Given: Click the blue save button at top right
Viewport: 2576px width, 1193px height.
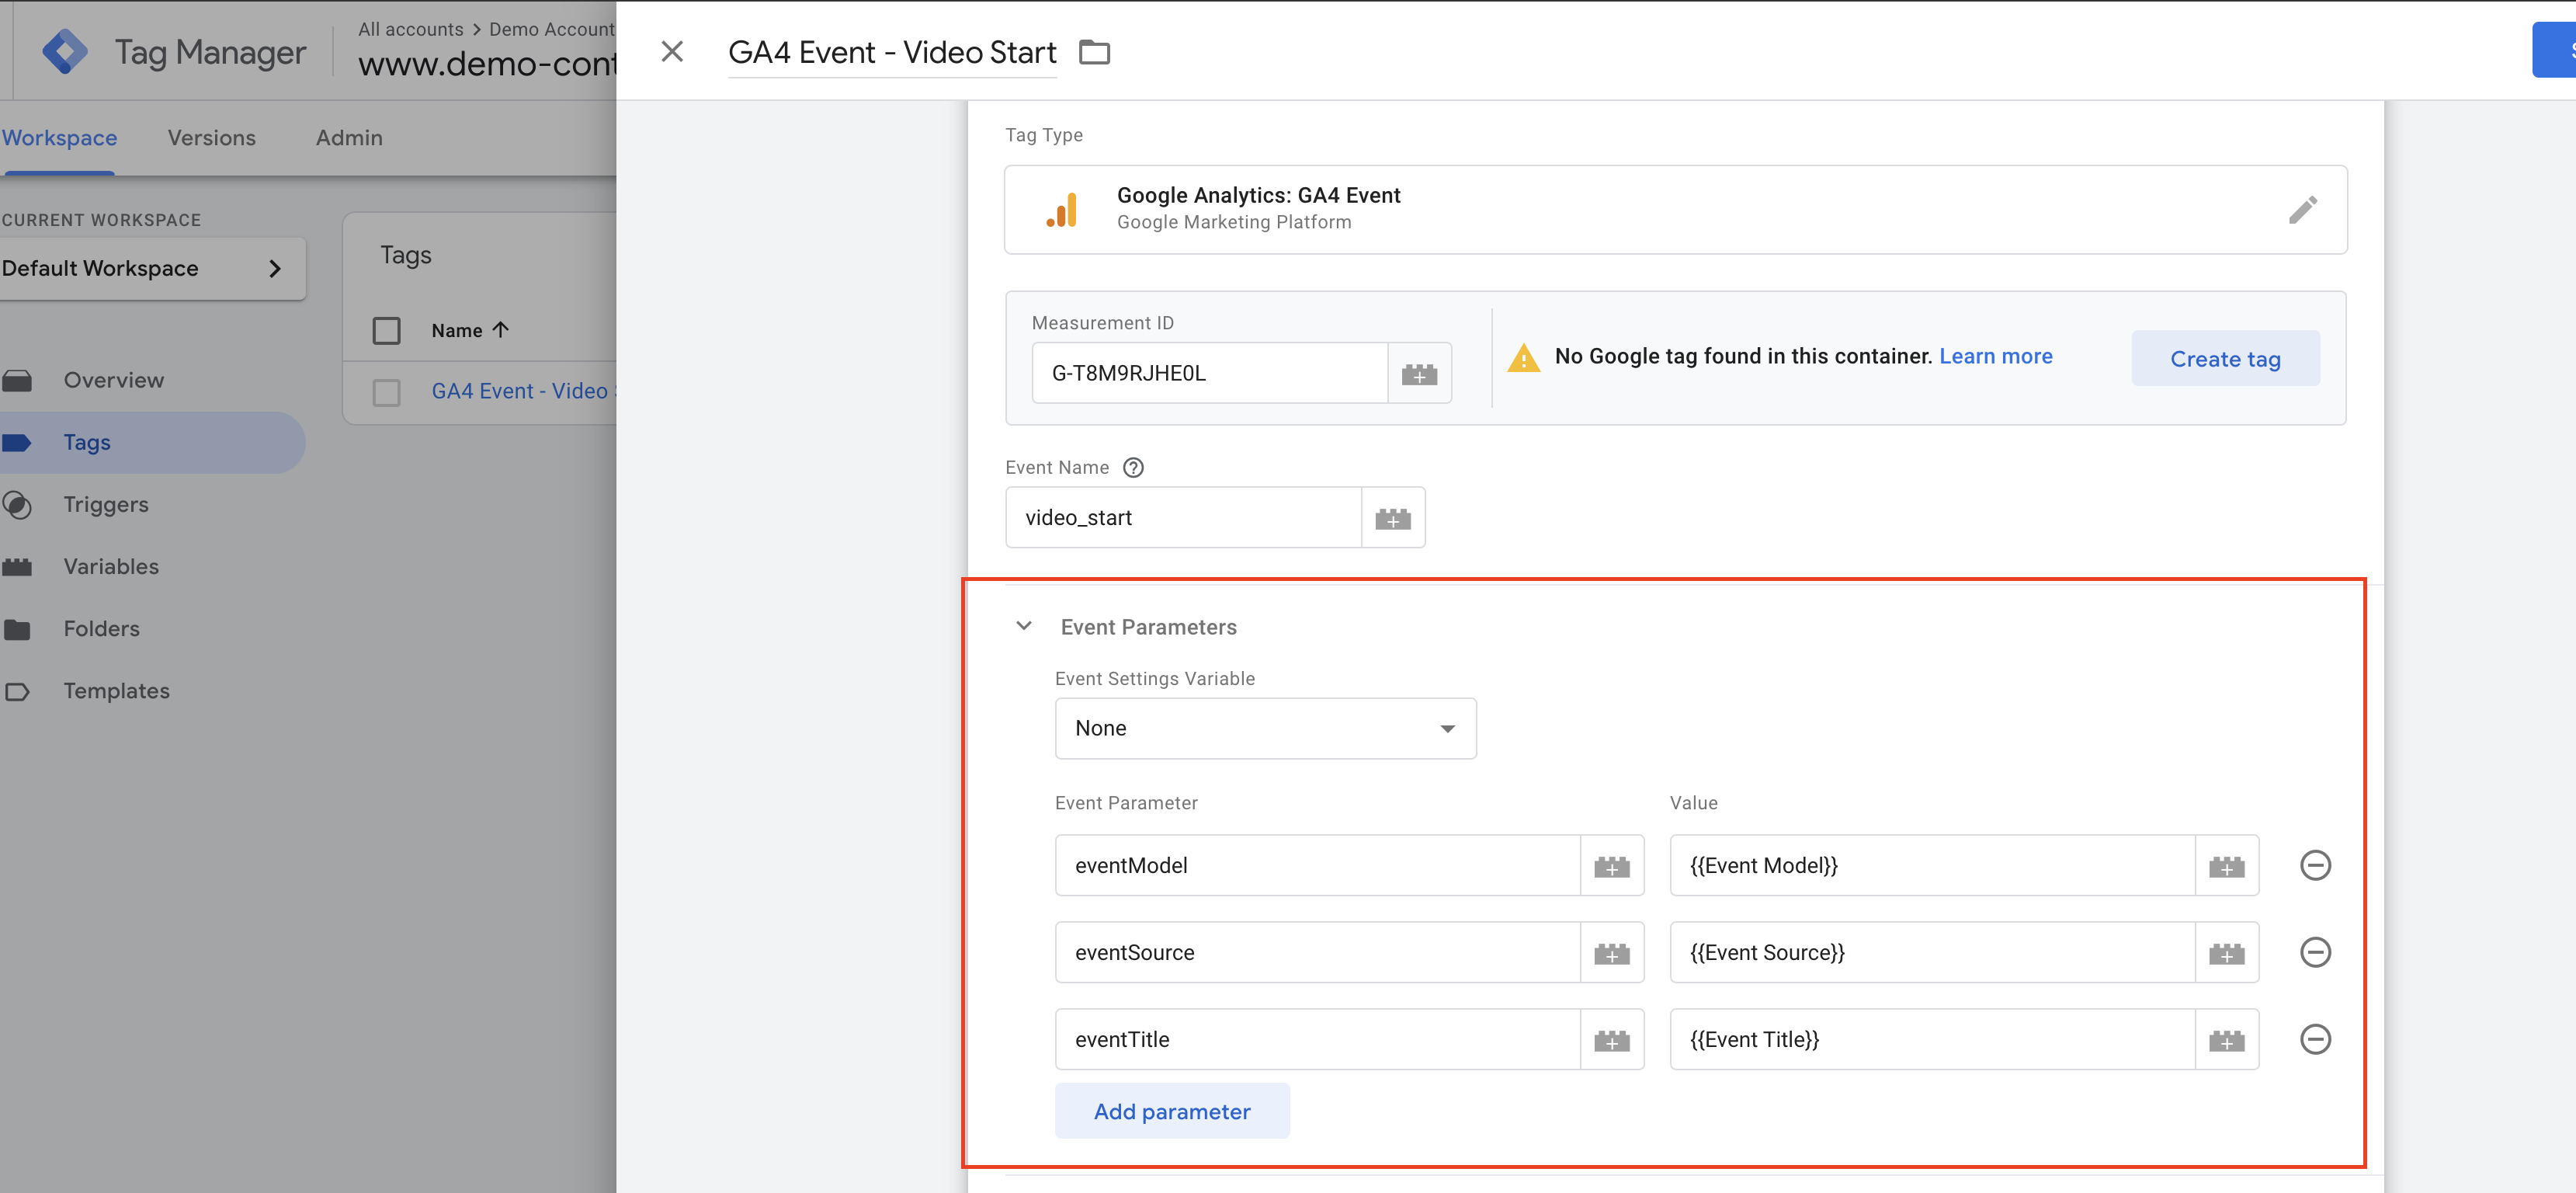Looking at the screenshot, I should (2554, 50).
